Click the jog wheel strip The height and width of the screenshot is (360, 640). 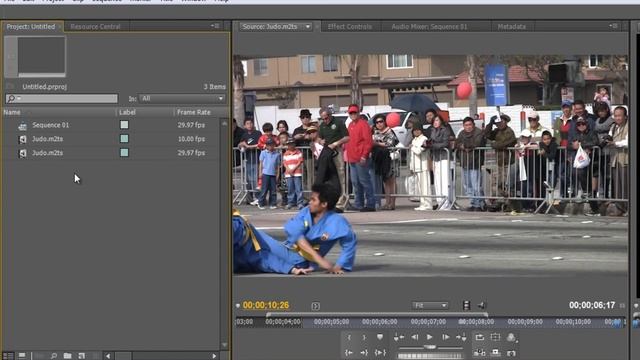click(x=430, y=356)
